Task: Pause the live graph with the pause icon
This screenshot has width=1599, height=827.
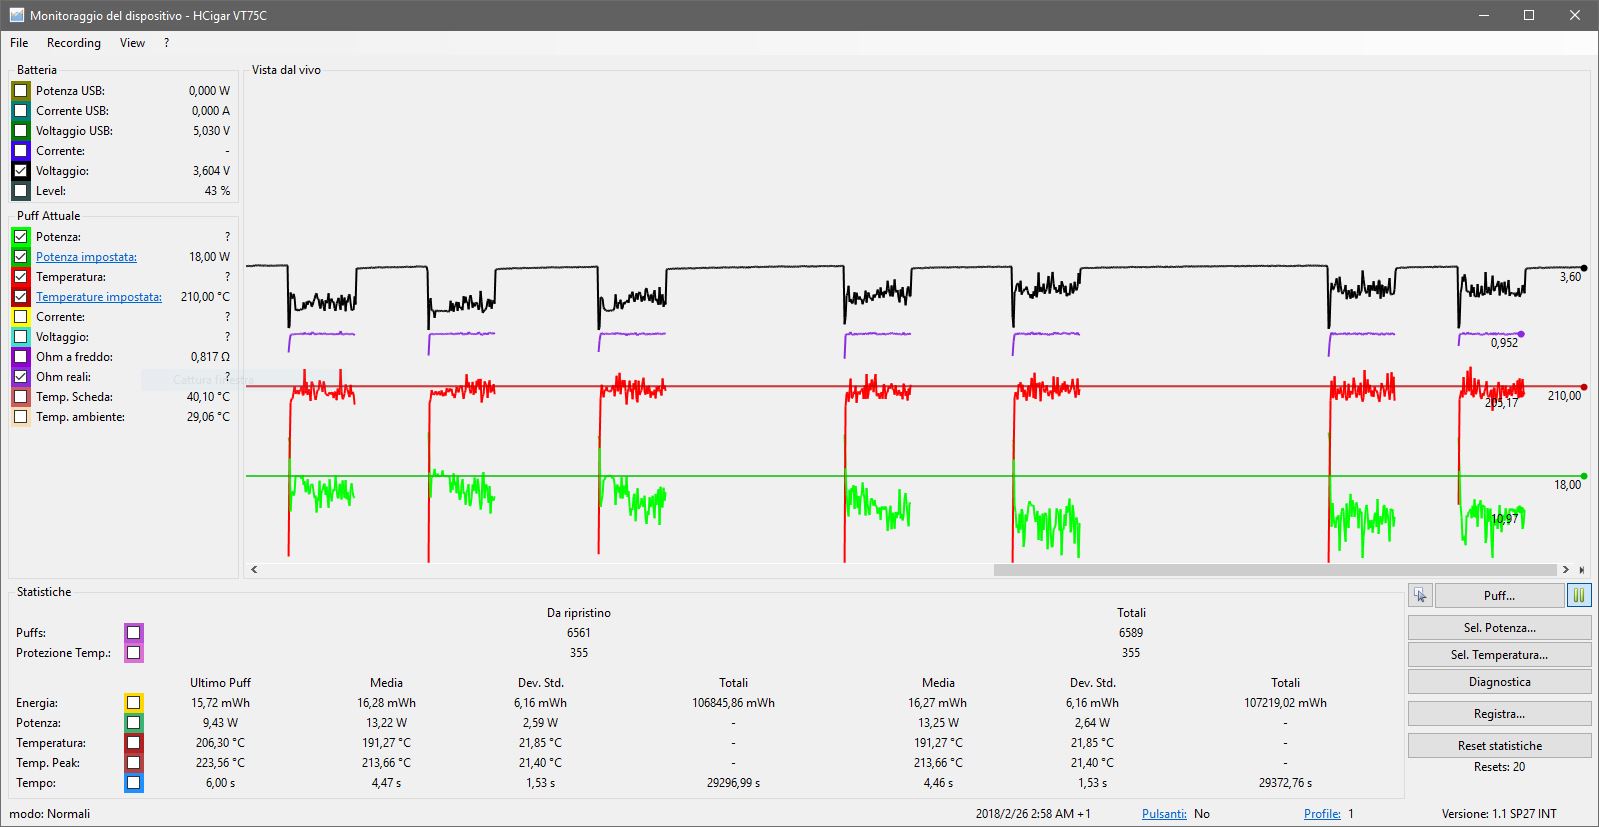Action: coord(1578,596)
